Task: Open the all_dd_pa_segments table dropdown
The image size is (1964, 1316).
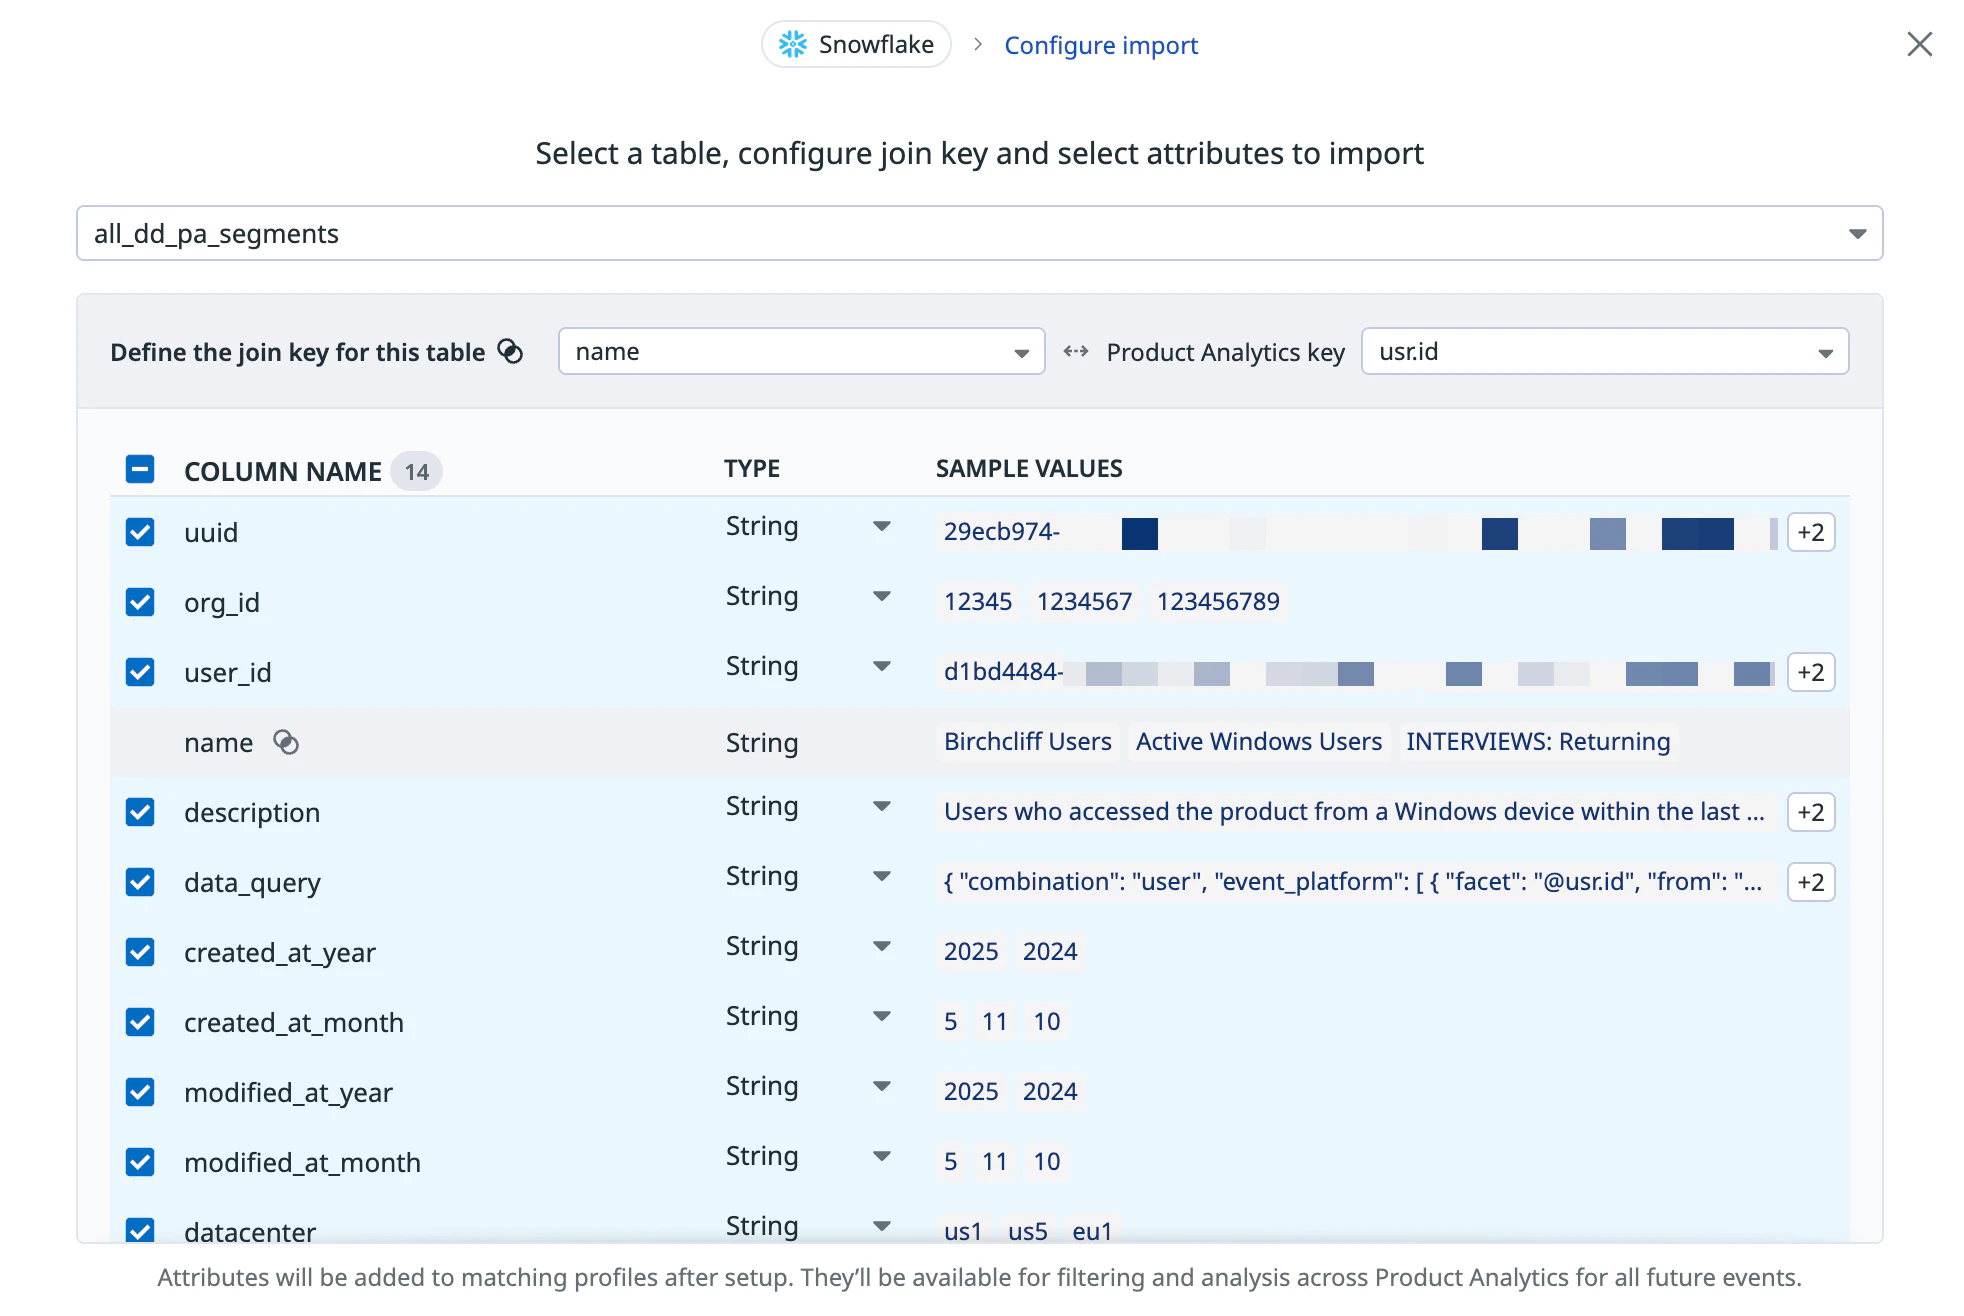Action: click(x=979, y=233)
